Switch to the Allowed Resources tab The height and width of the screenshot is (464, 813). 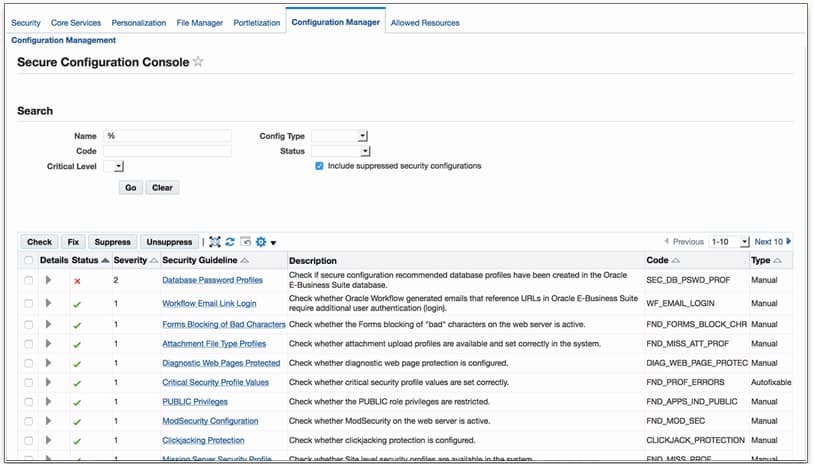425,23
